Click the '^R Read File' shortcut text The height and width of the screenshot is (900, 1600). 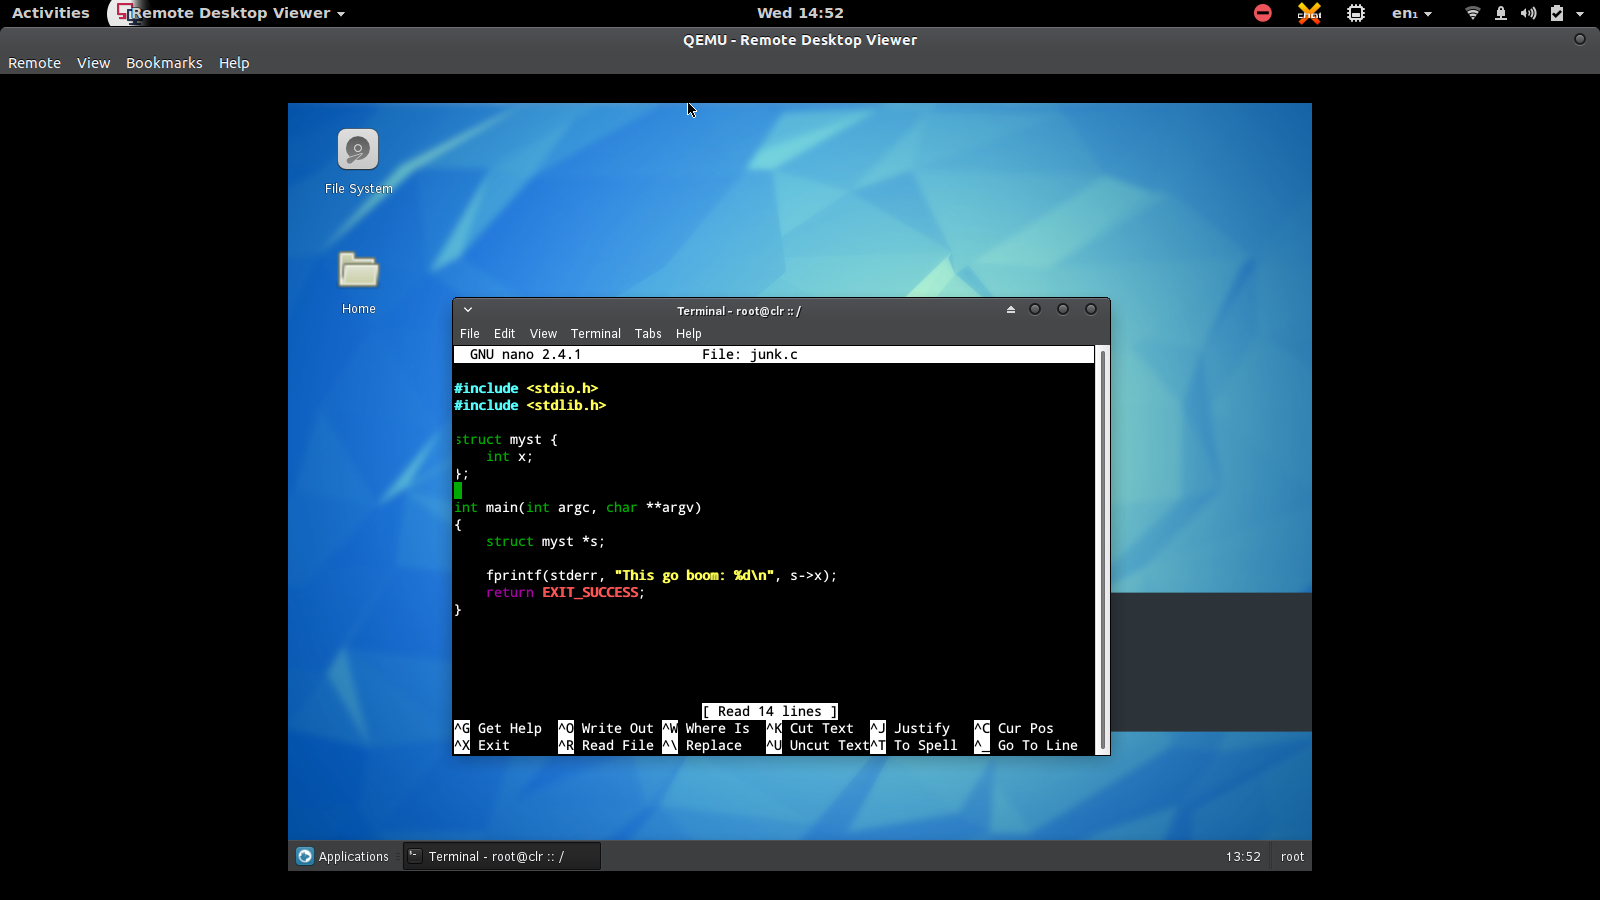click(x=606, y=746)
